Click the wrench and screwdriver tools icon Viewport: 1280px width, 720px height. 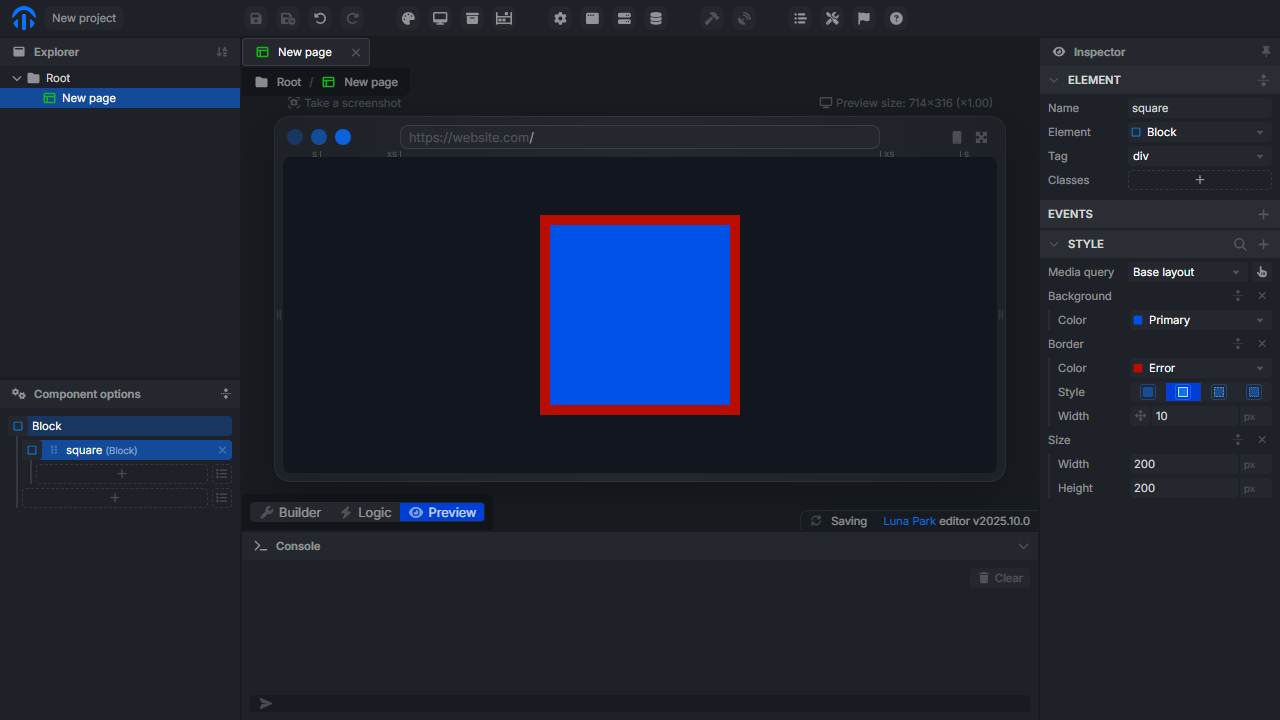[832, 18]
